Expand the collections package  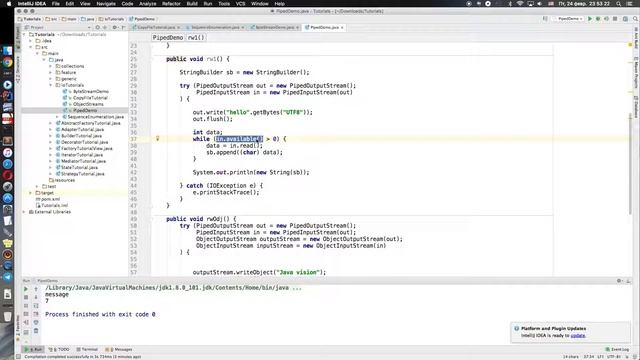51,66
